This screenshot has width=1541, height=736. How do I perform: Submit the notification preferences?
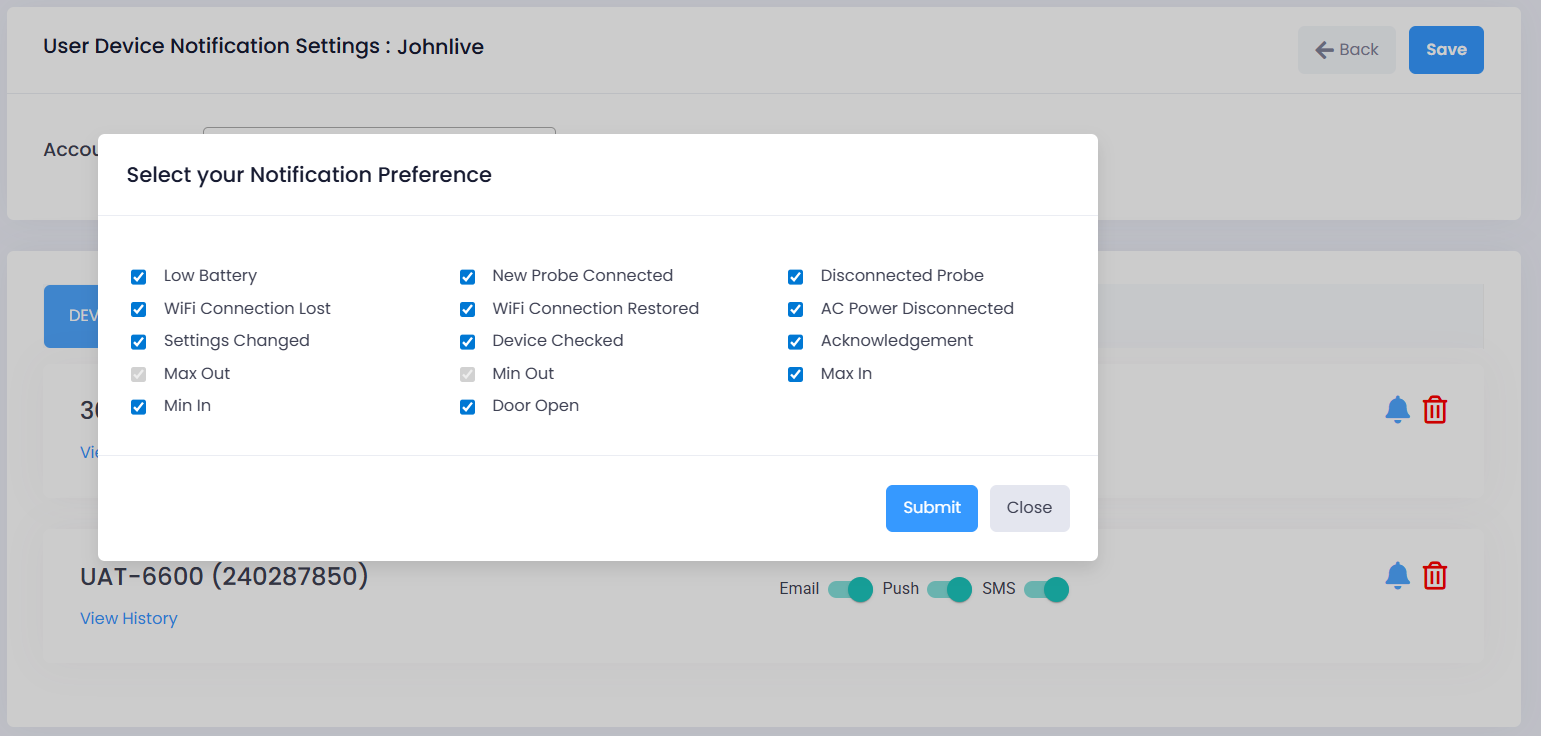click(932, 508)
